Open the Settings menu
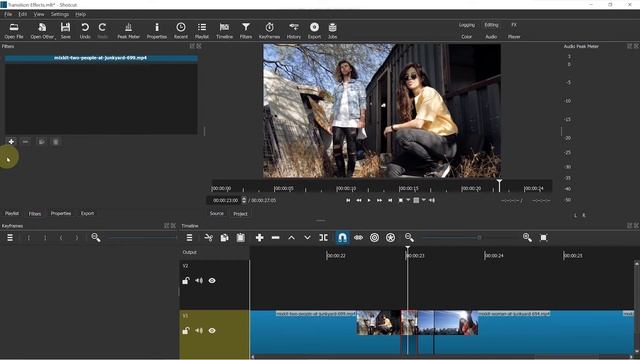Viewport: 640px width, 360px height. pyautogui.click(x=60, y=14)
